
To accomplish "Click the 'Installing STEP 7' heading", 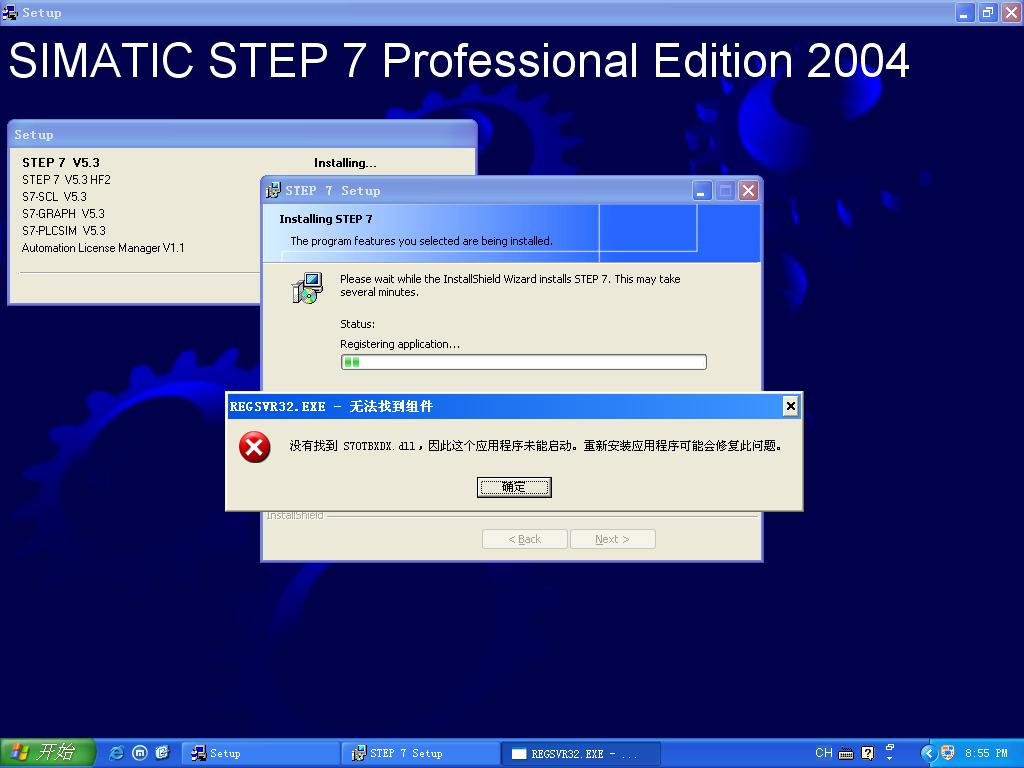I will 326,219.
